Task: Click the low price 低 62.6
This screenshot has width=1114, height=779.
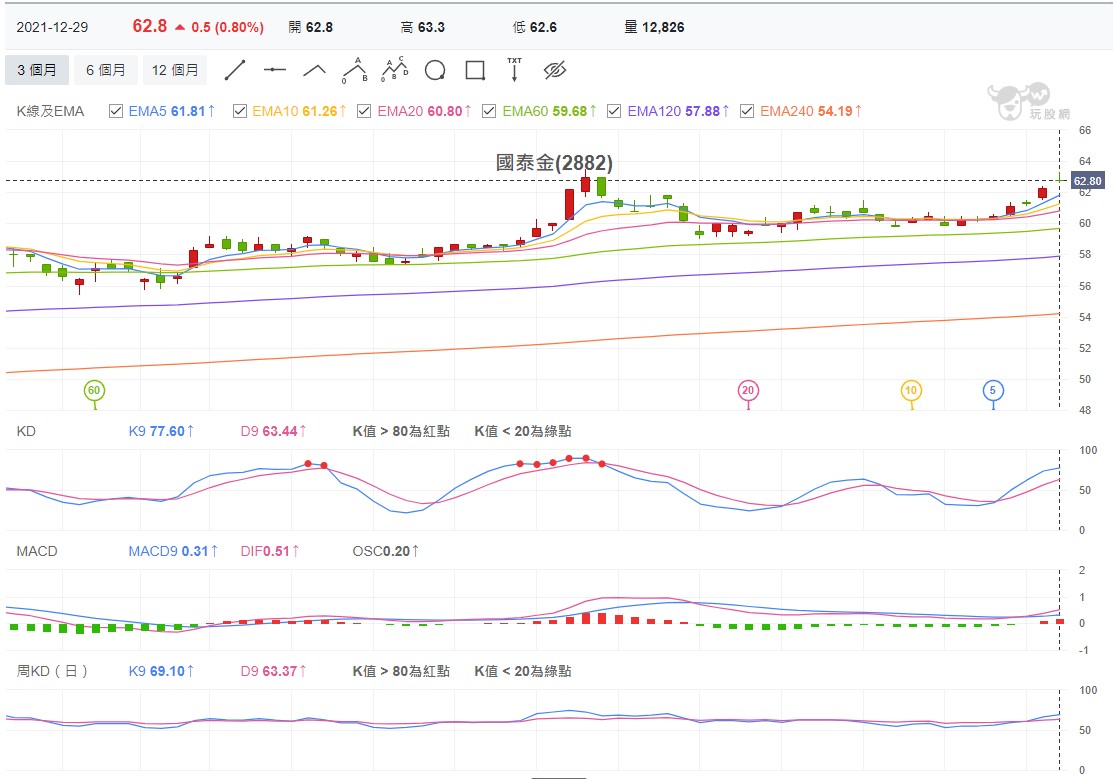Action: (535, 27)
